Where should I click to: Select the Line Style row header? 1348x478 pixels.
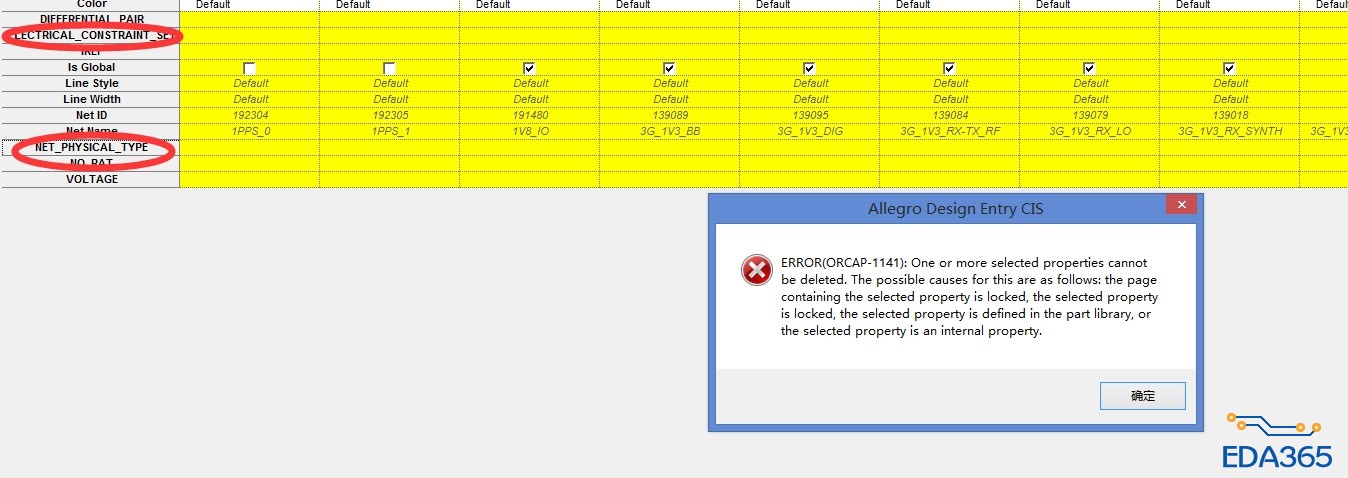coord(91,83)
